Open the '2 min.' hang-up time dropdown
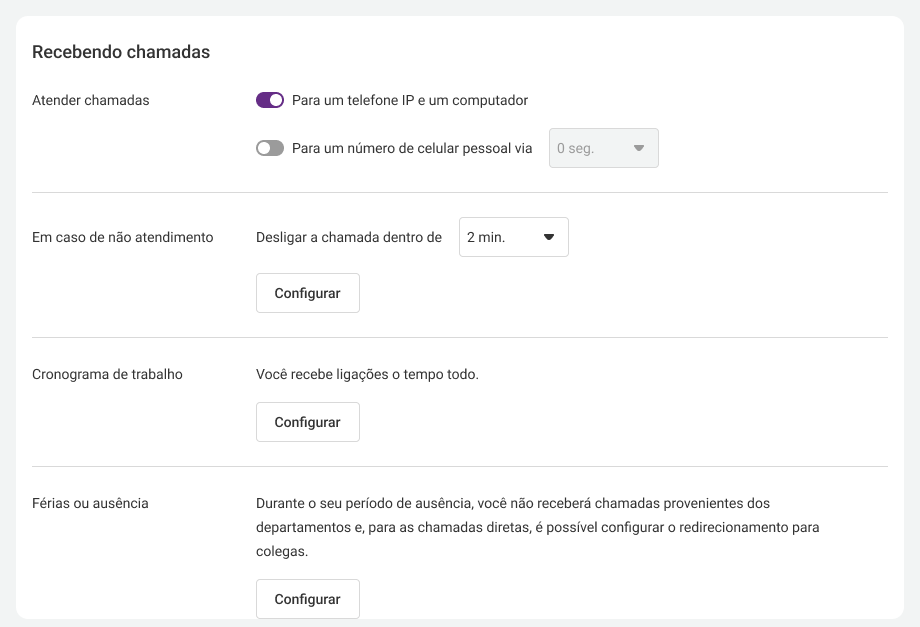This screenshot has width=920, height=627. (513, 237)
